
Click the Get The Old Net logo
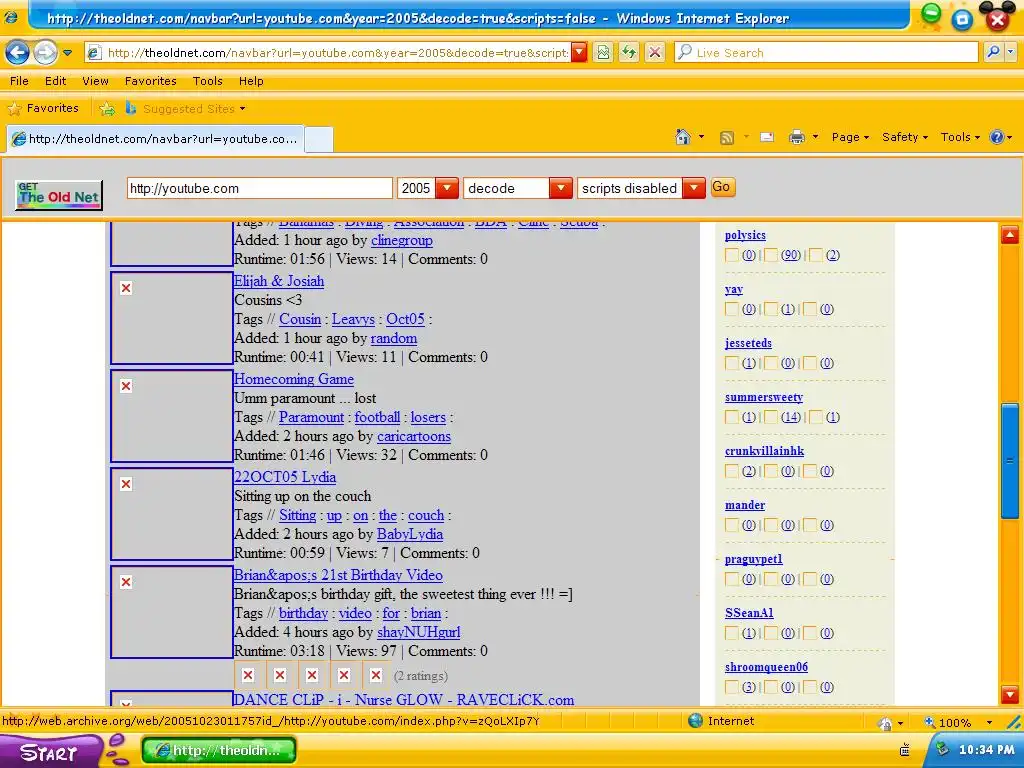[x=59, y=195]
